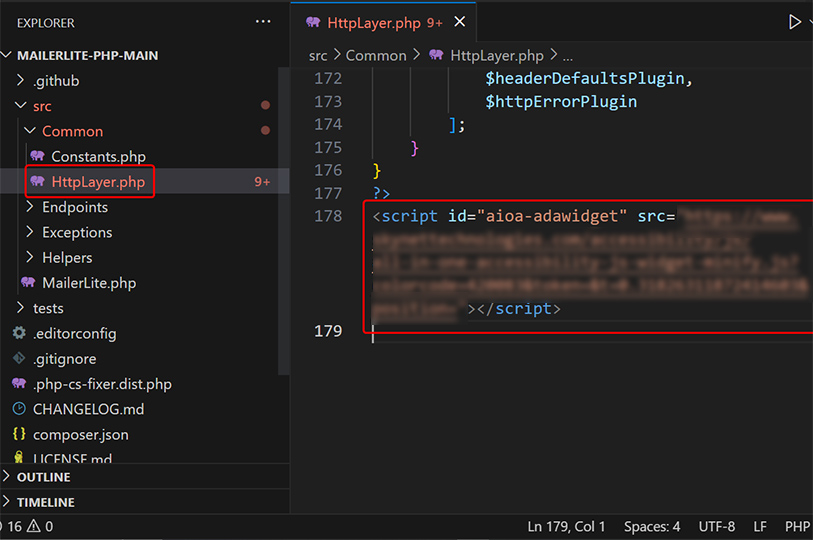Click the diamond icon beside .gitignore
This screenshot has height=540, width=813.
point(19,359)
